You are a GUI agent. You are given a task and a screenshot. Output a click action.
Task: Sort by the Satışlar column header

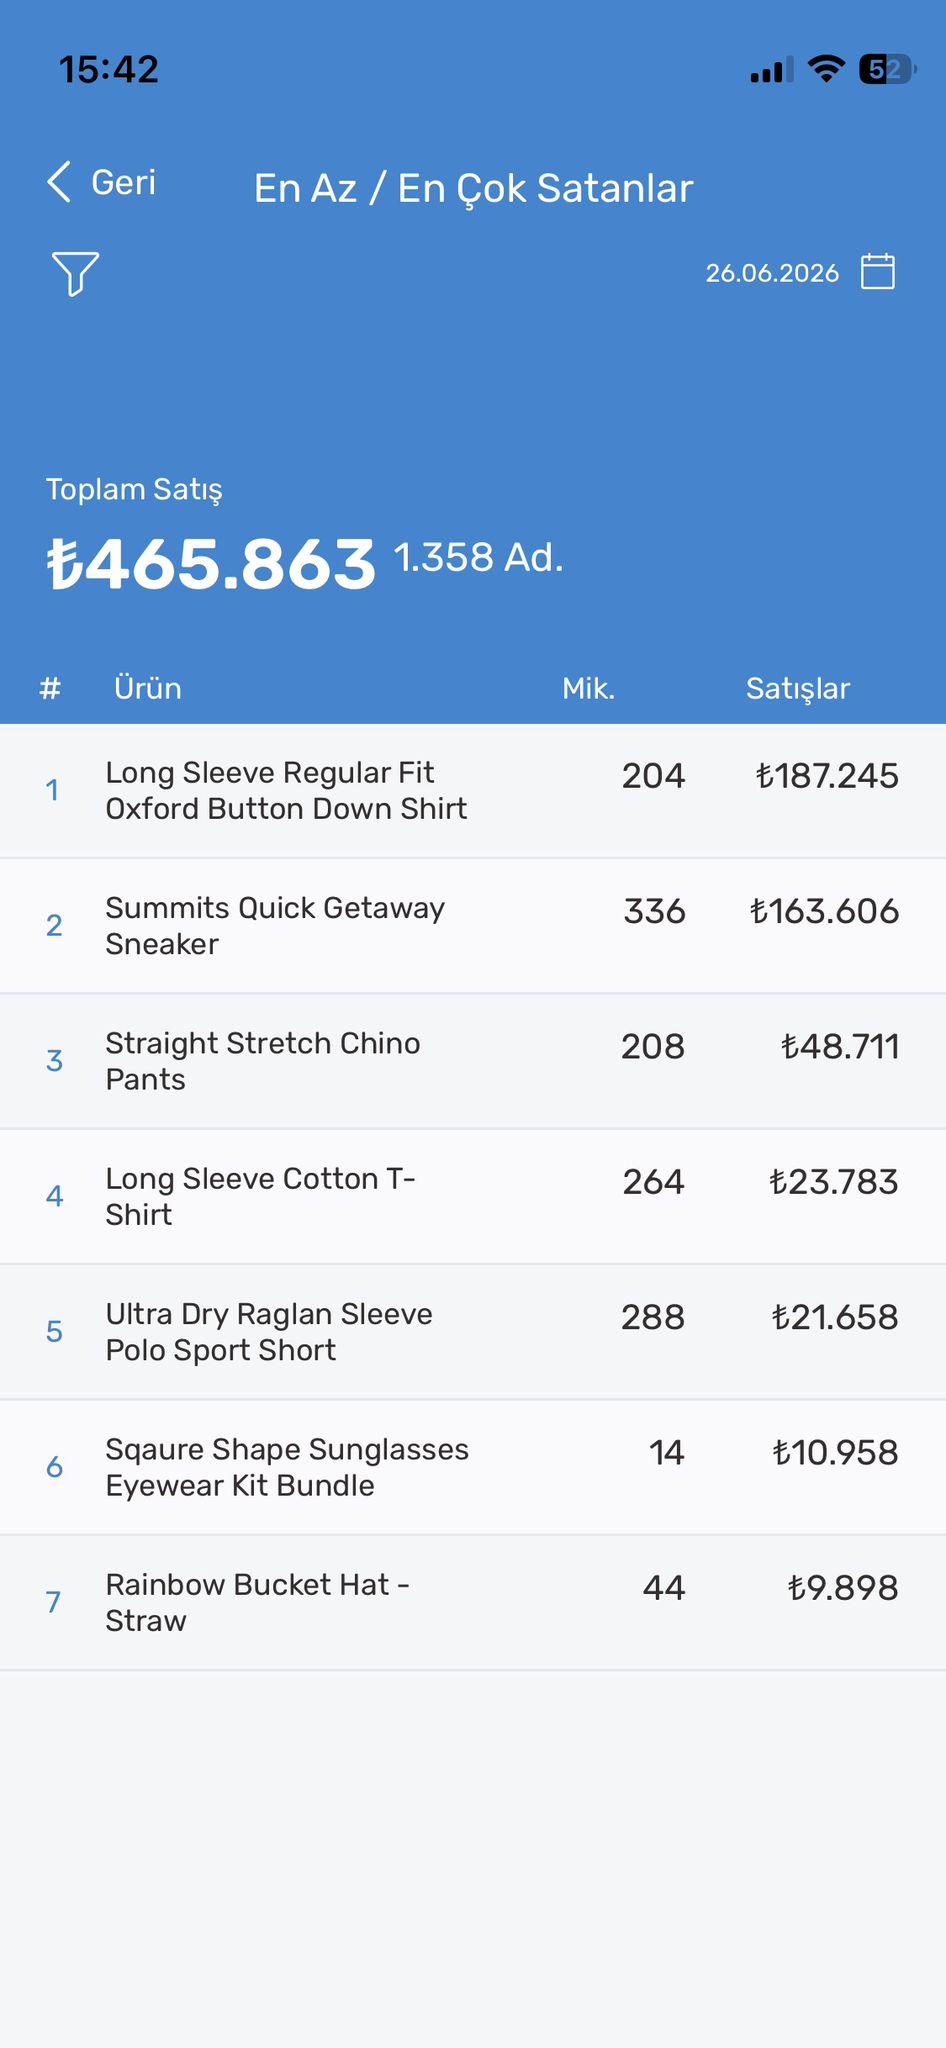798,688
